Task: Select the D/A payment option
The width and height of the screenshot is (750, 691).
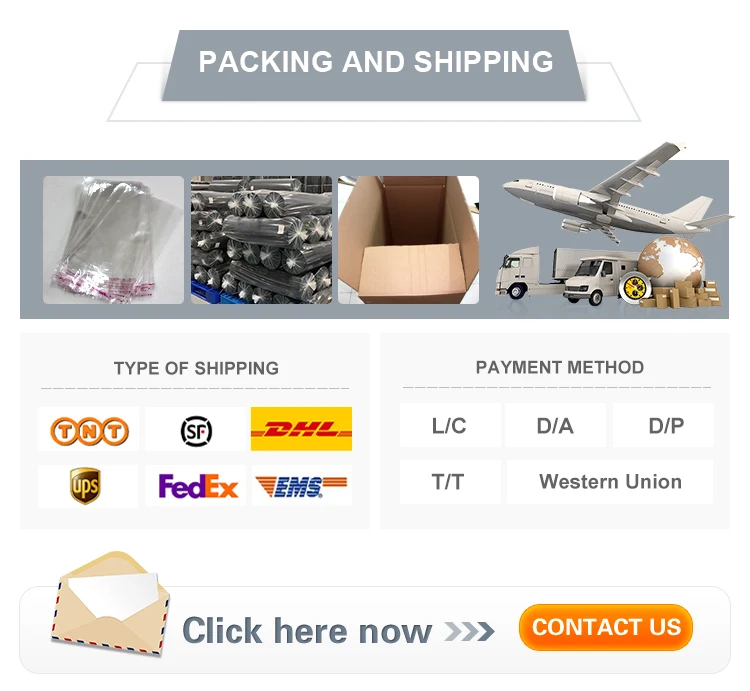Action: [x=555, y=425]
